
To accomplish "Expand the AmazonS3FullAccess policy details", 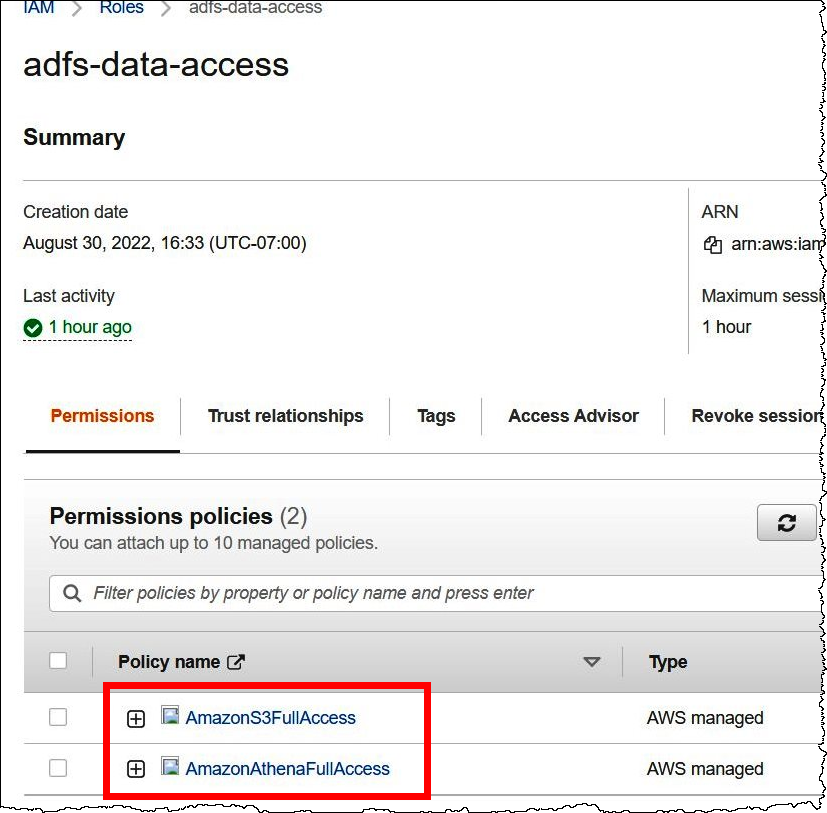I will click(136, 718).
